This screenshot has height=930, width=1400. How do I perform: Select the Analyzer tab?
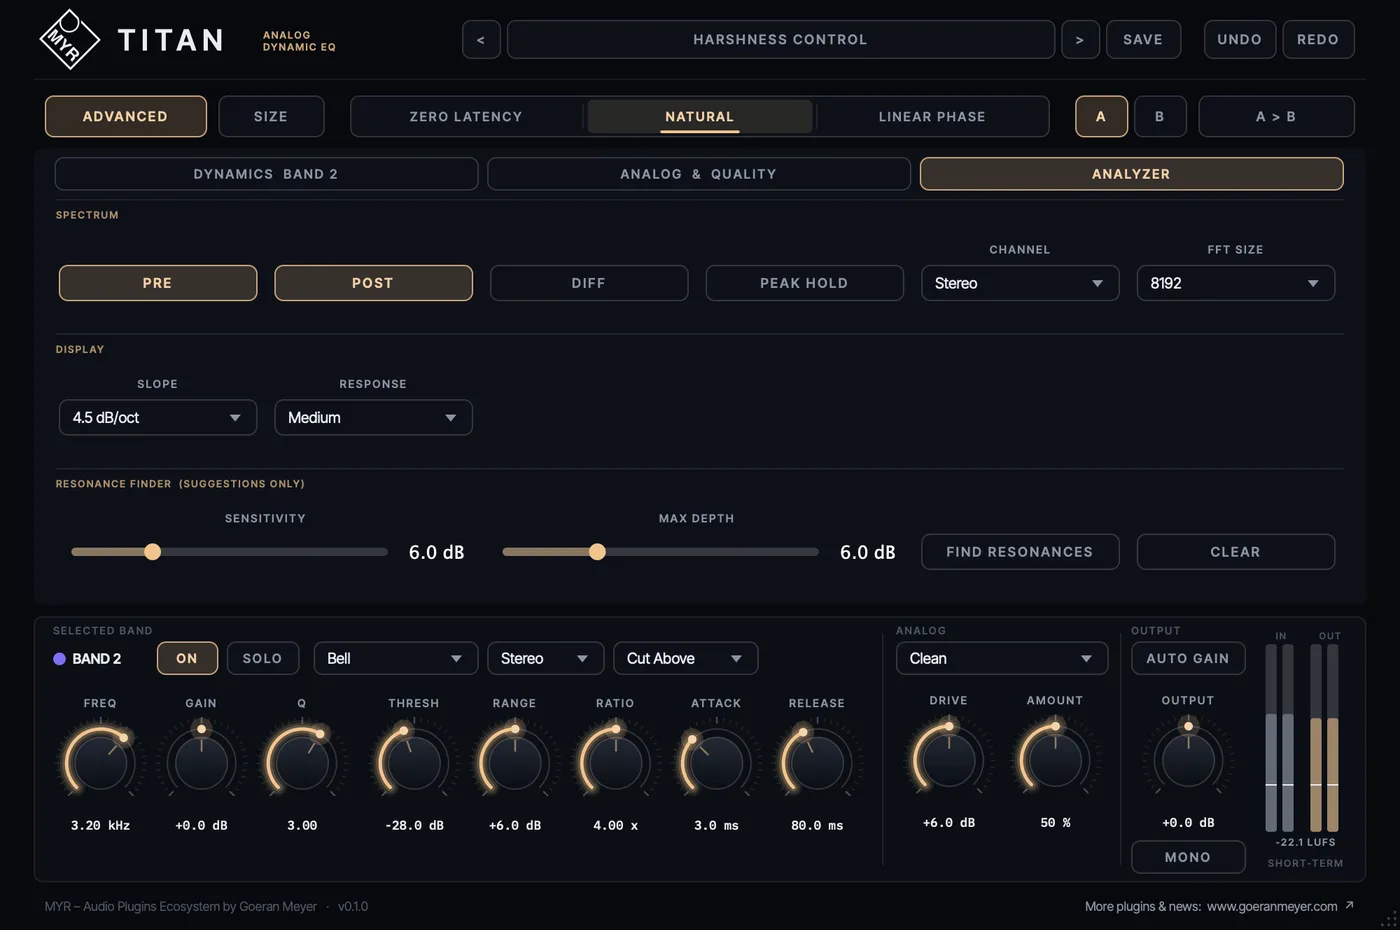point(1131,174)
